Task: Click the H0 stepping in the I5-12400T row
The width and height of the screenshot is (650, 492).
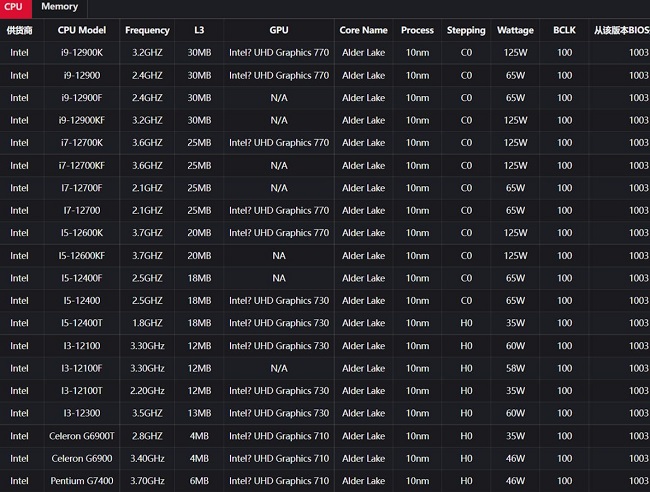Action: click(x=466, y=322)
